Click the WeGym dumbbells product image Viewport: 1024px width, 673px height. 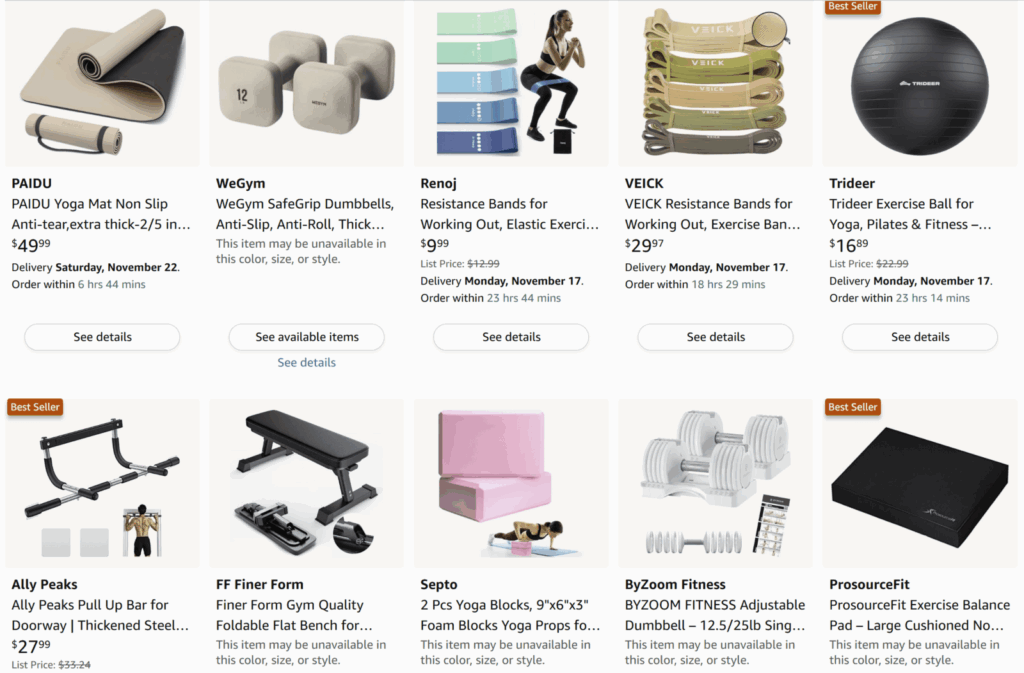point(307,83)
